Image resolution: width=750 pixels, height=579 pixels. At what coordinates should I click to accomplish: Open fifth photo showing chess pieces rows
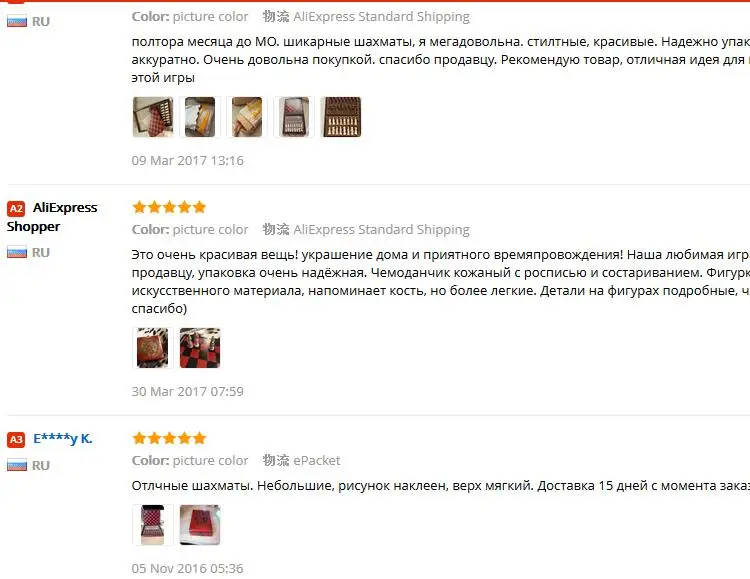[x=341, y=117]
